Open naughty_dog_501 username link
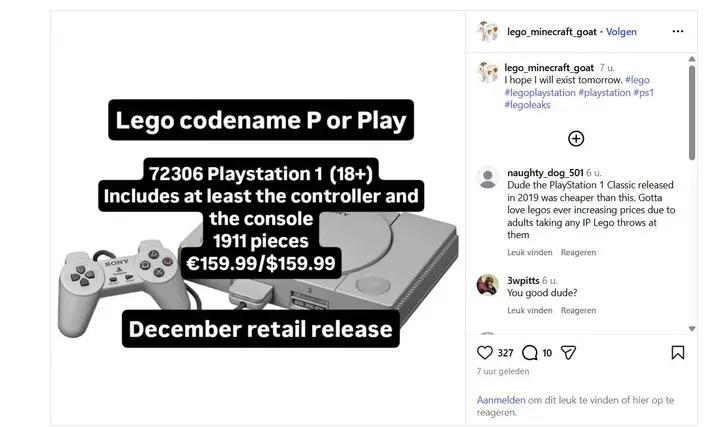Screen dimensions: 720x427 (x=545, y=173)
